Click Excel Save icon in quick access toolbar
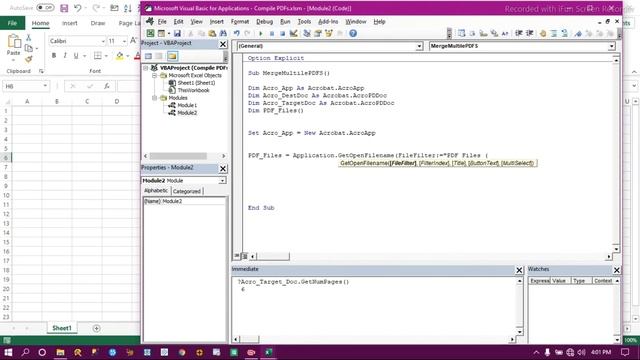The height and width of the screenshot is (360, 640). coord(64,8)
